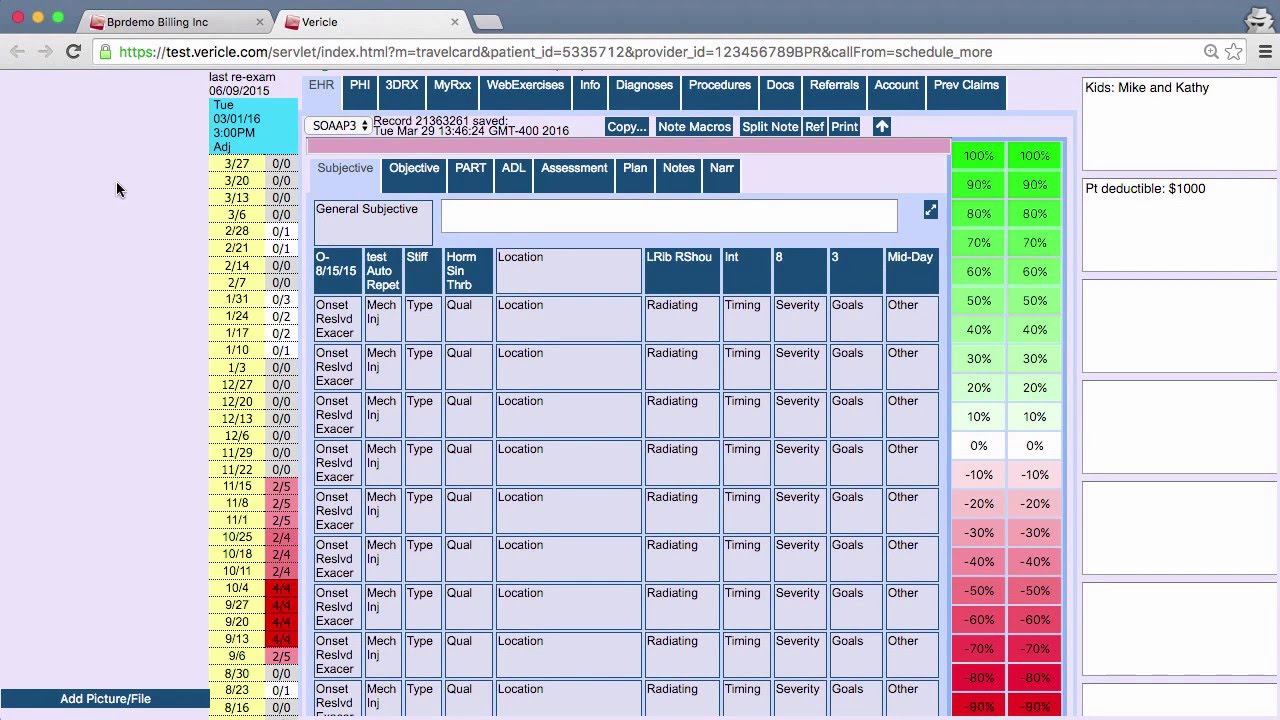Open the Account tab

click(x=896, y=93)
